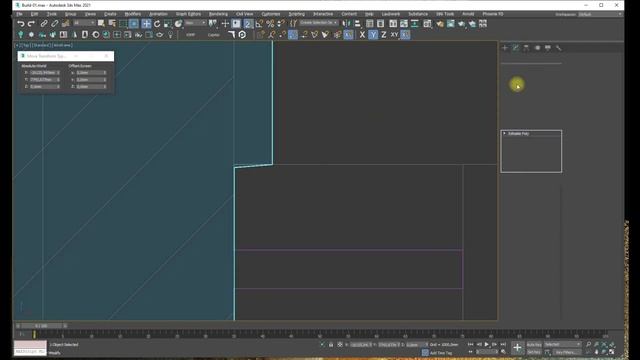640x360 pixels.
Task: Toggle the Selection Lock padlock icon
Action: click(331, 345)
